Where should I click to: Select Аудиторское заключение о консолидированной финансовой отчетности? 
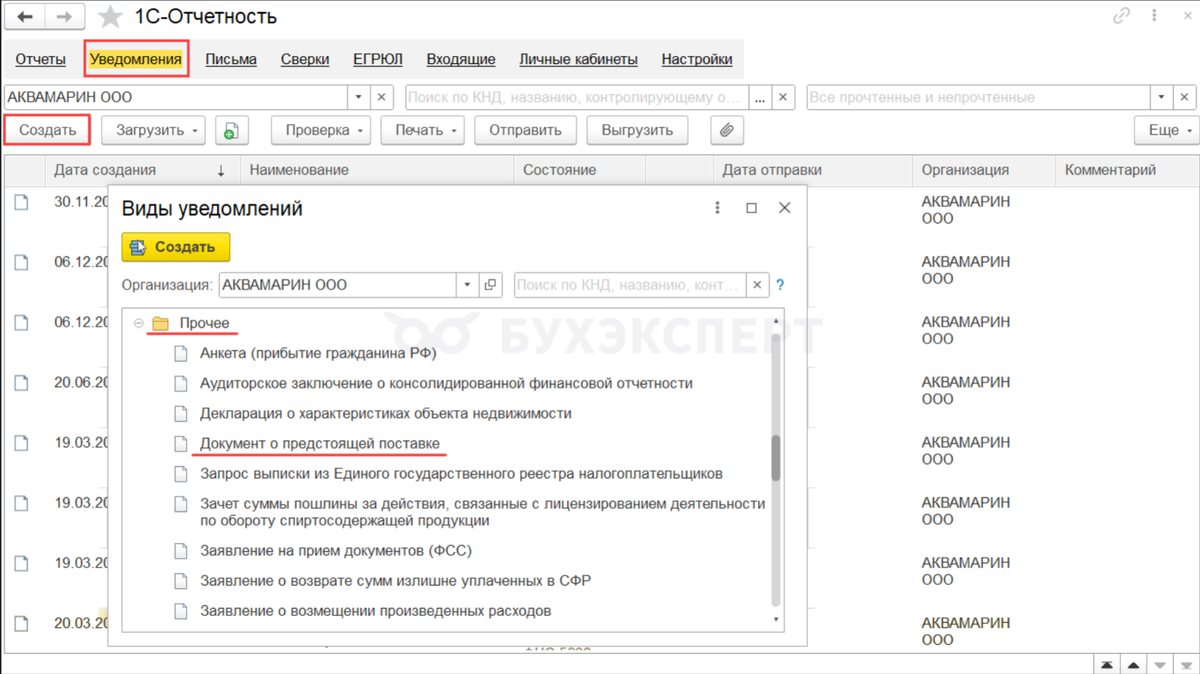point(446,383)
